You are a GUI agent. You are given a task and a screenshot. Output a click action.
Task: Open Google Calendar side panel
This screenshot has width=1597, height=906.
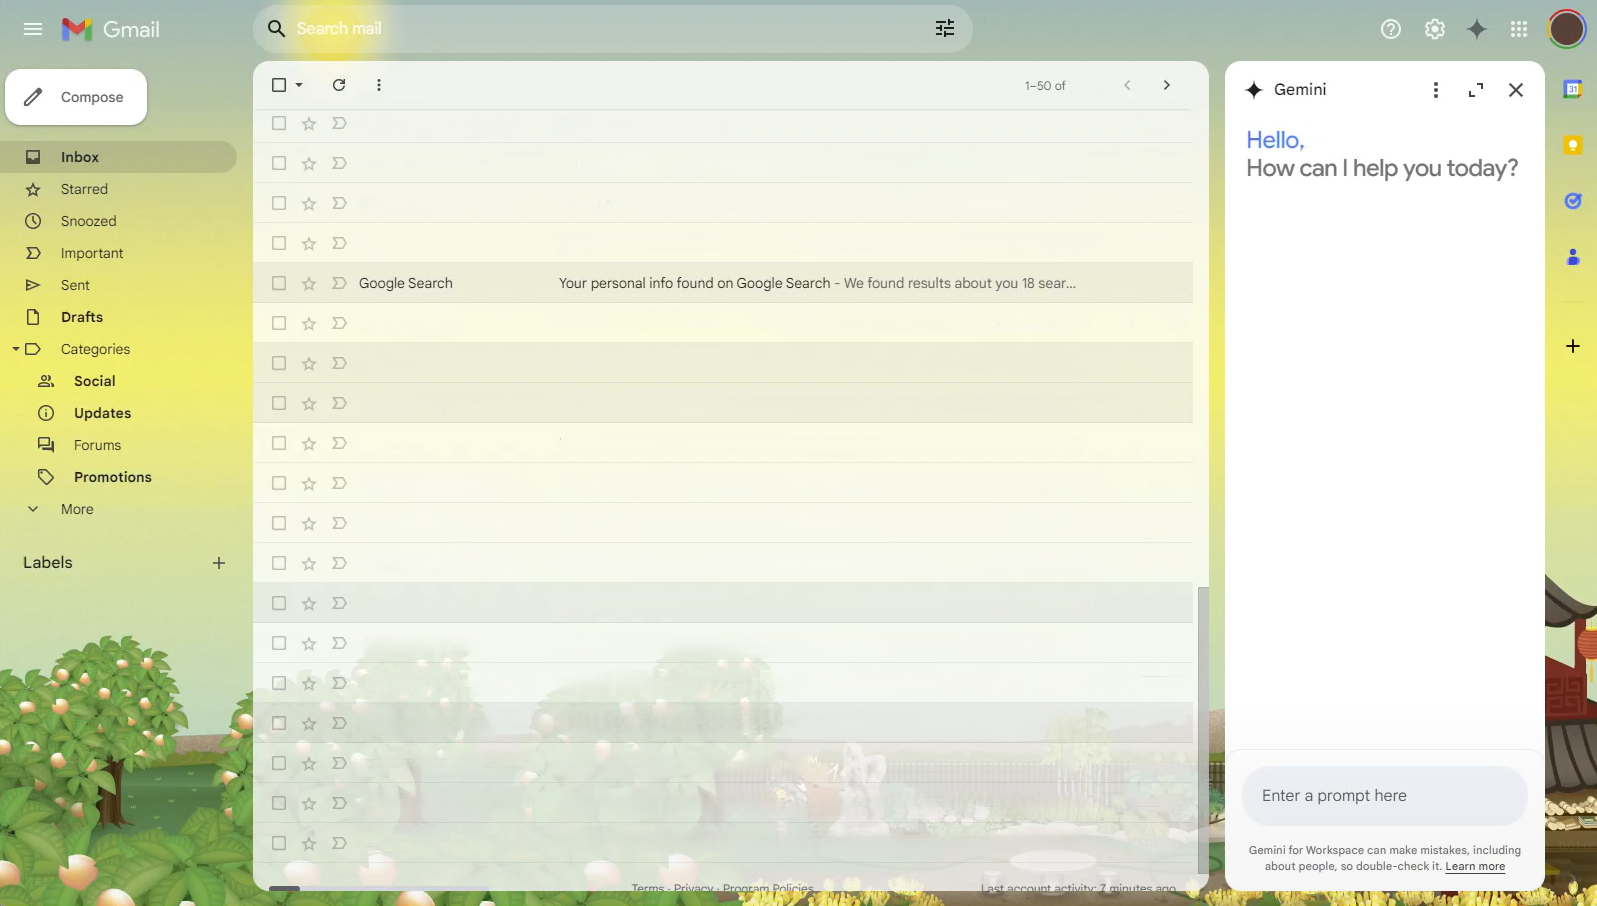pyautogui.click(x=1573, y=89)
